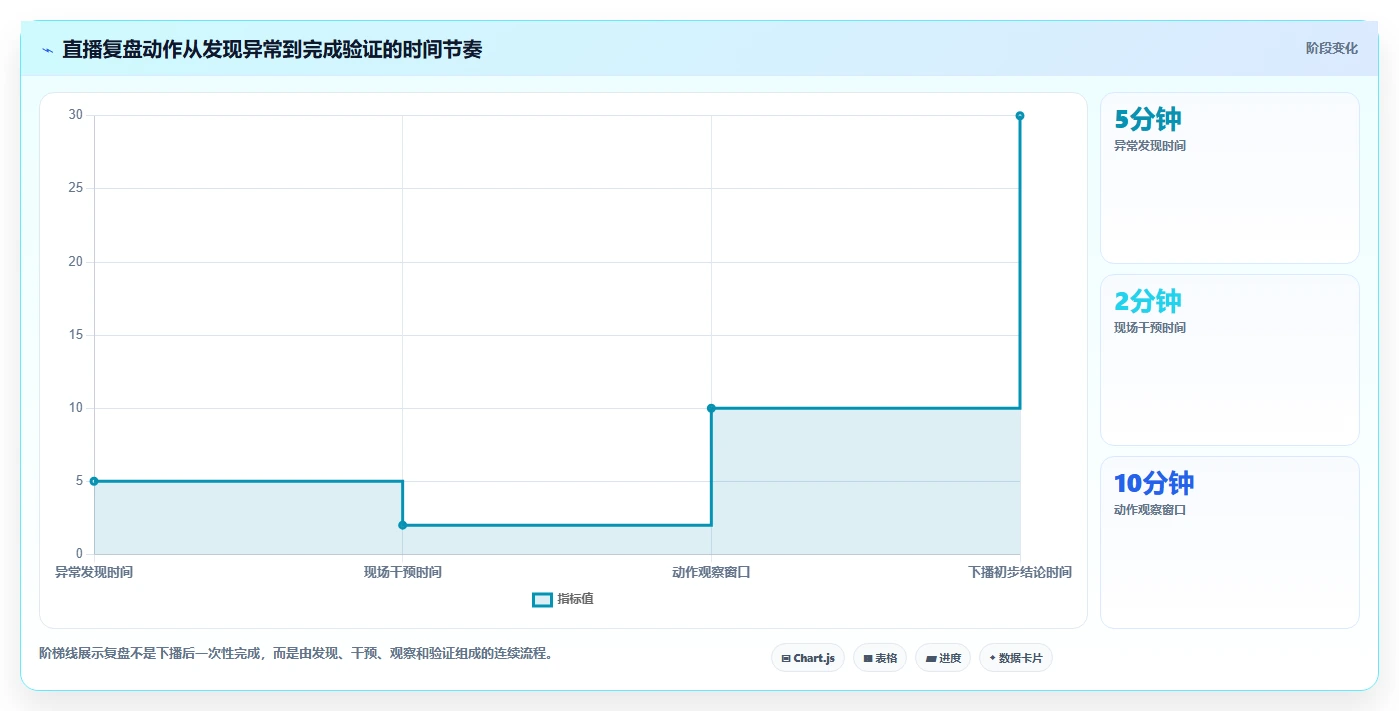1399x711 pixels.
Task: Click the 现场干预时间 x-axis label
Action: pyautogui.click(x=403, y=572)
